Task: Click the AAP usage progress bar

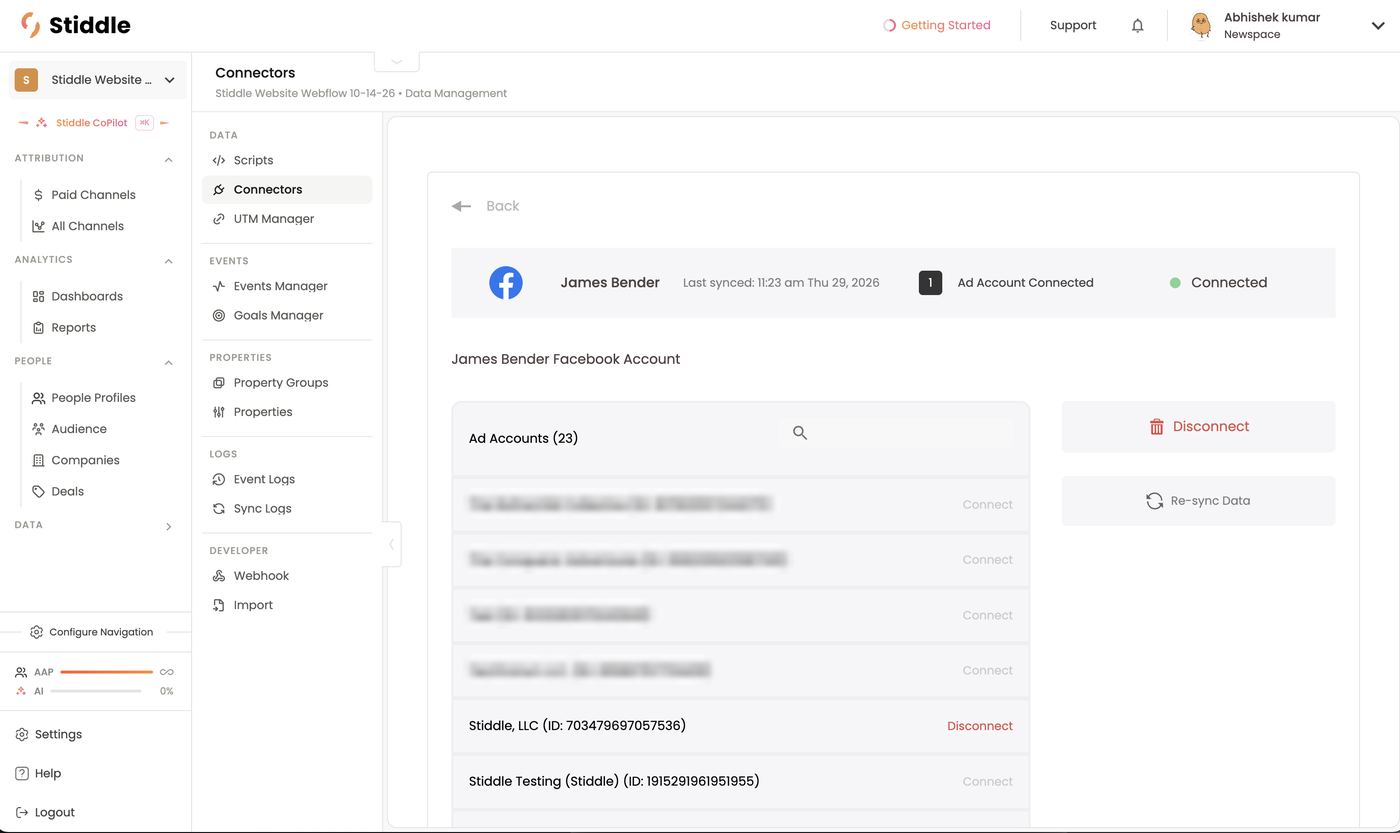Action: [106, 672]
